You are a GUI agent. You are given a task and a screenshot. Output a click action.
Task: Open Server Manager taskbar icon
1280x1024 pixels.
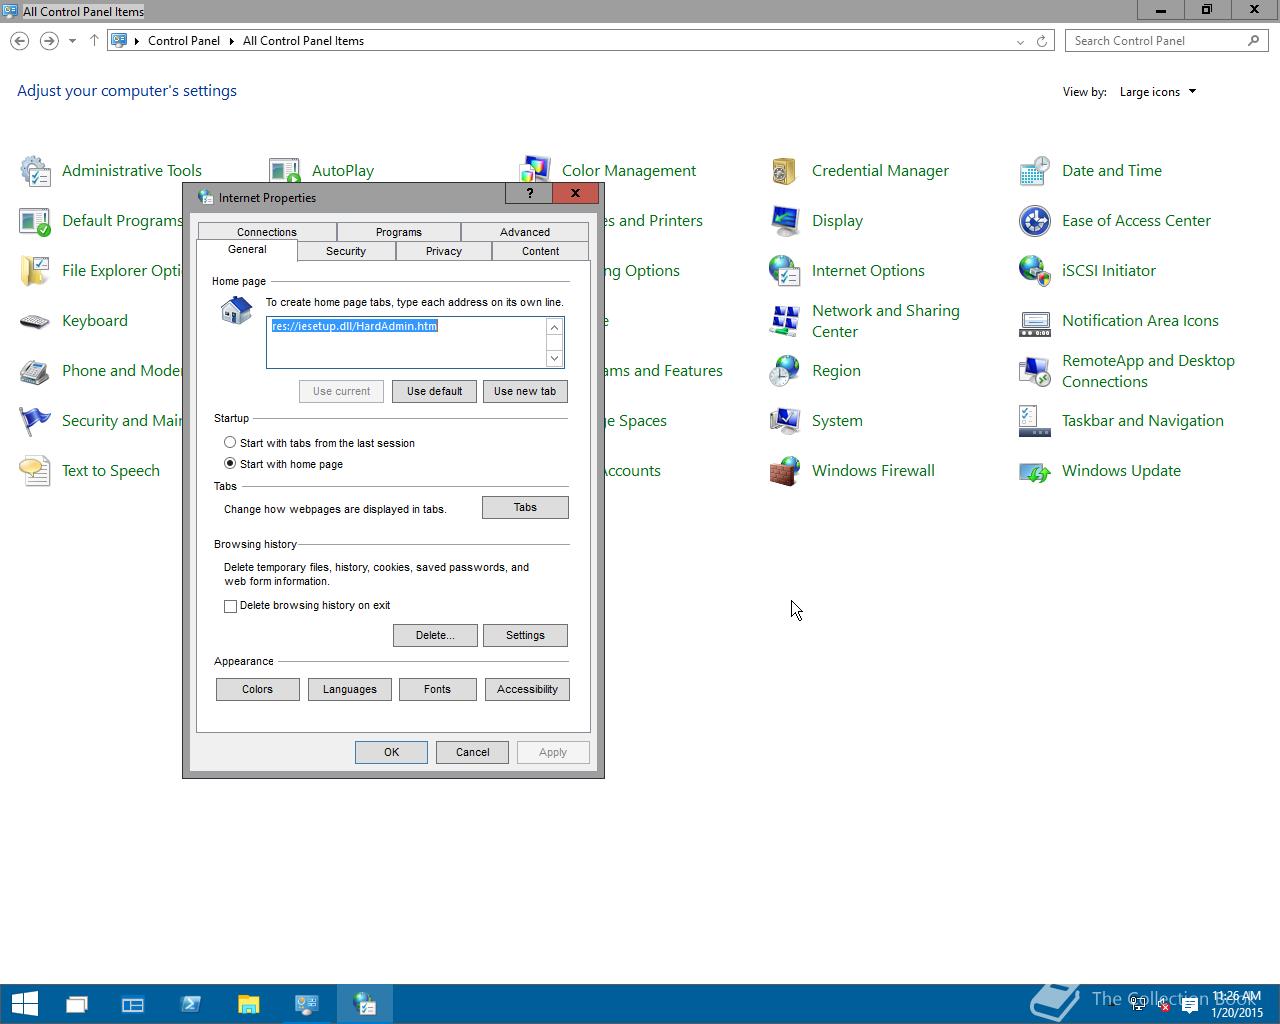point(133,1004)
